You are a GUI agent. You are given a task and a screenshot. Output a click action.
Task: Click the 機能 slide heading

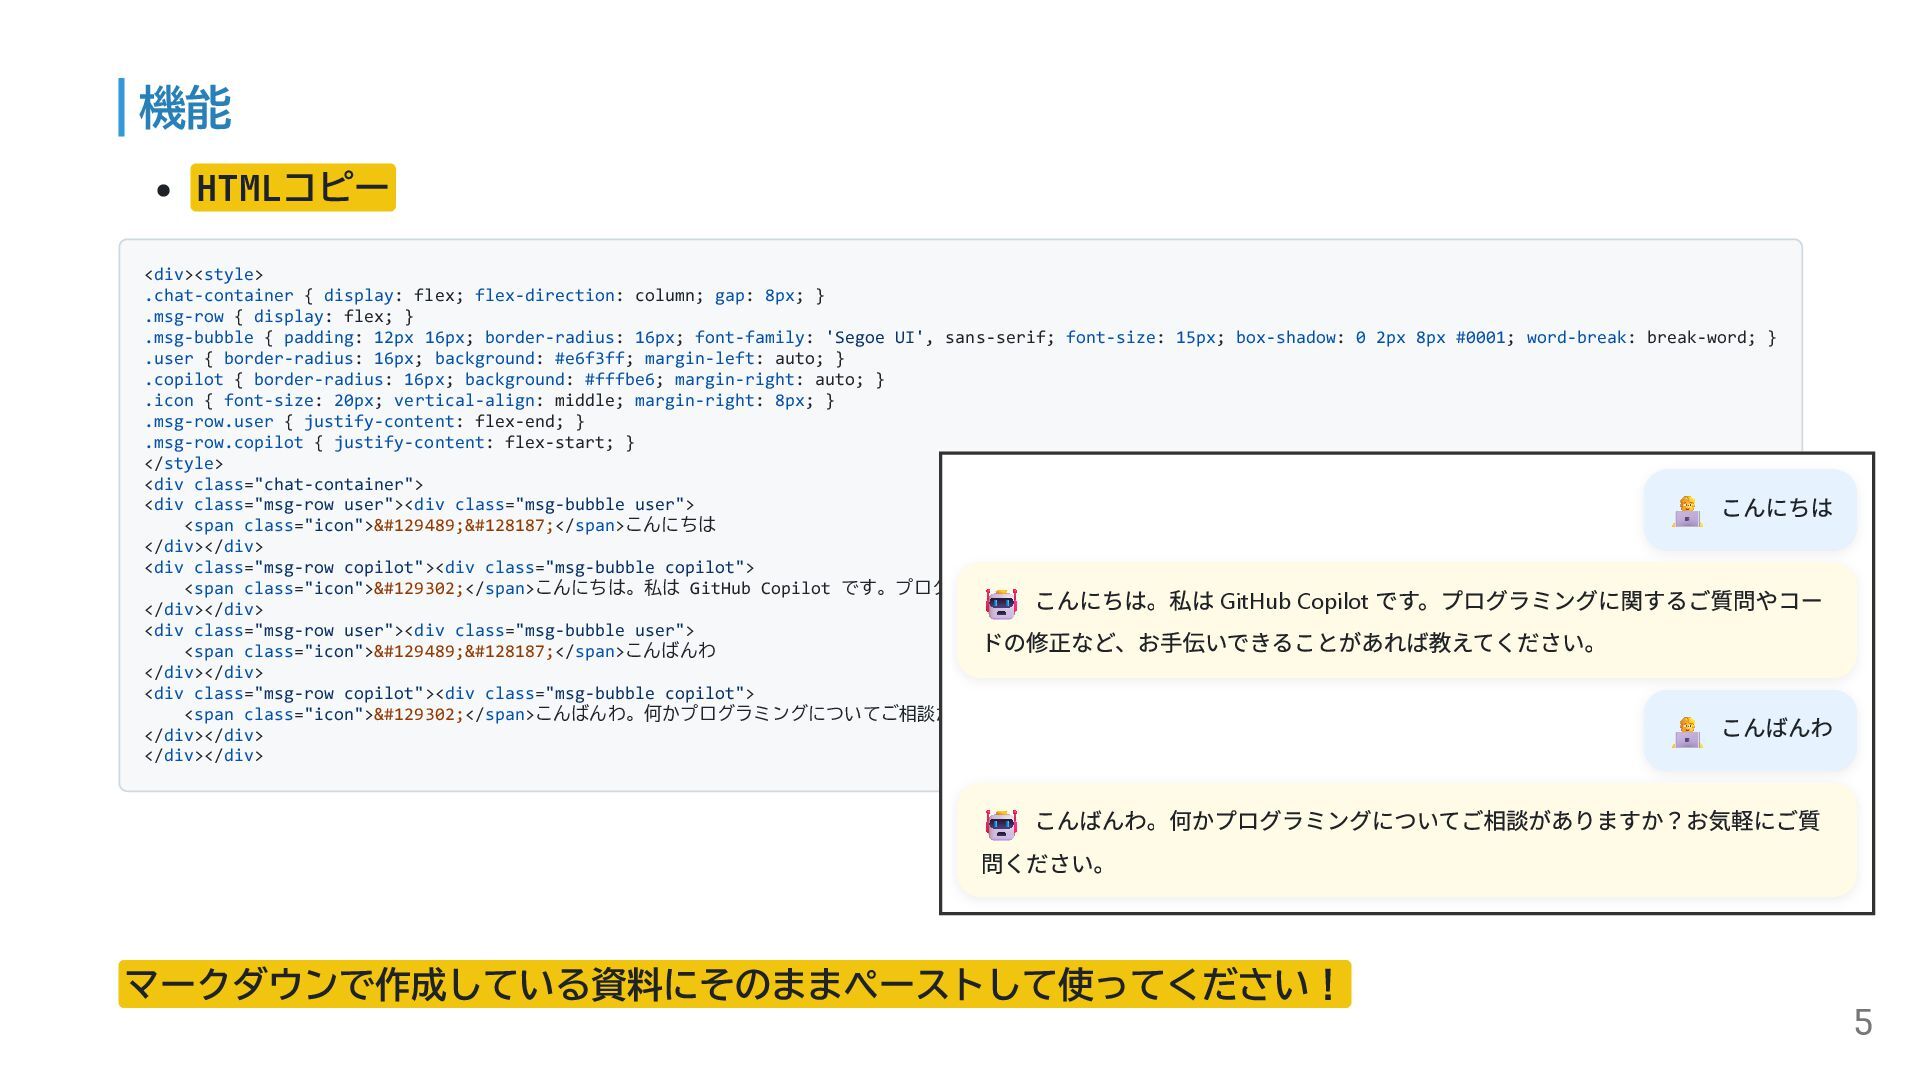click(x=185, y=108)
